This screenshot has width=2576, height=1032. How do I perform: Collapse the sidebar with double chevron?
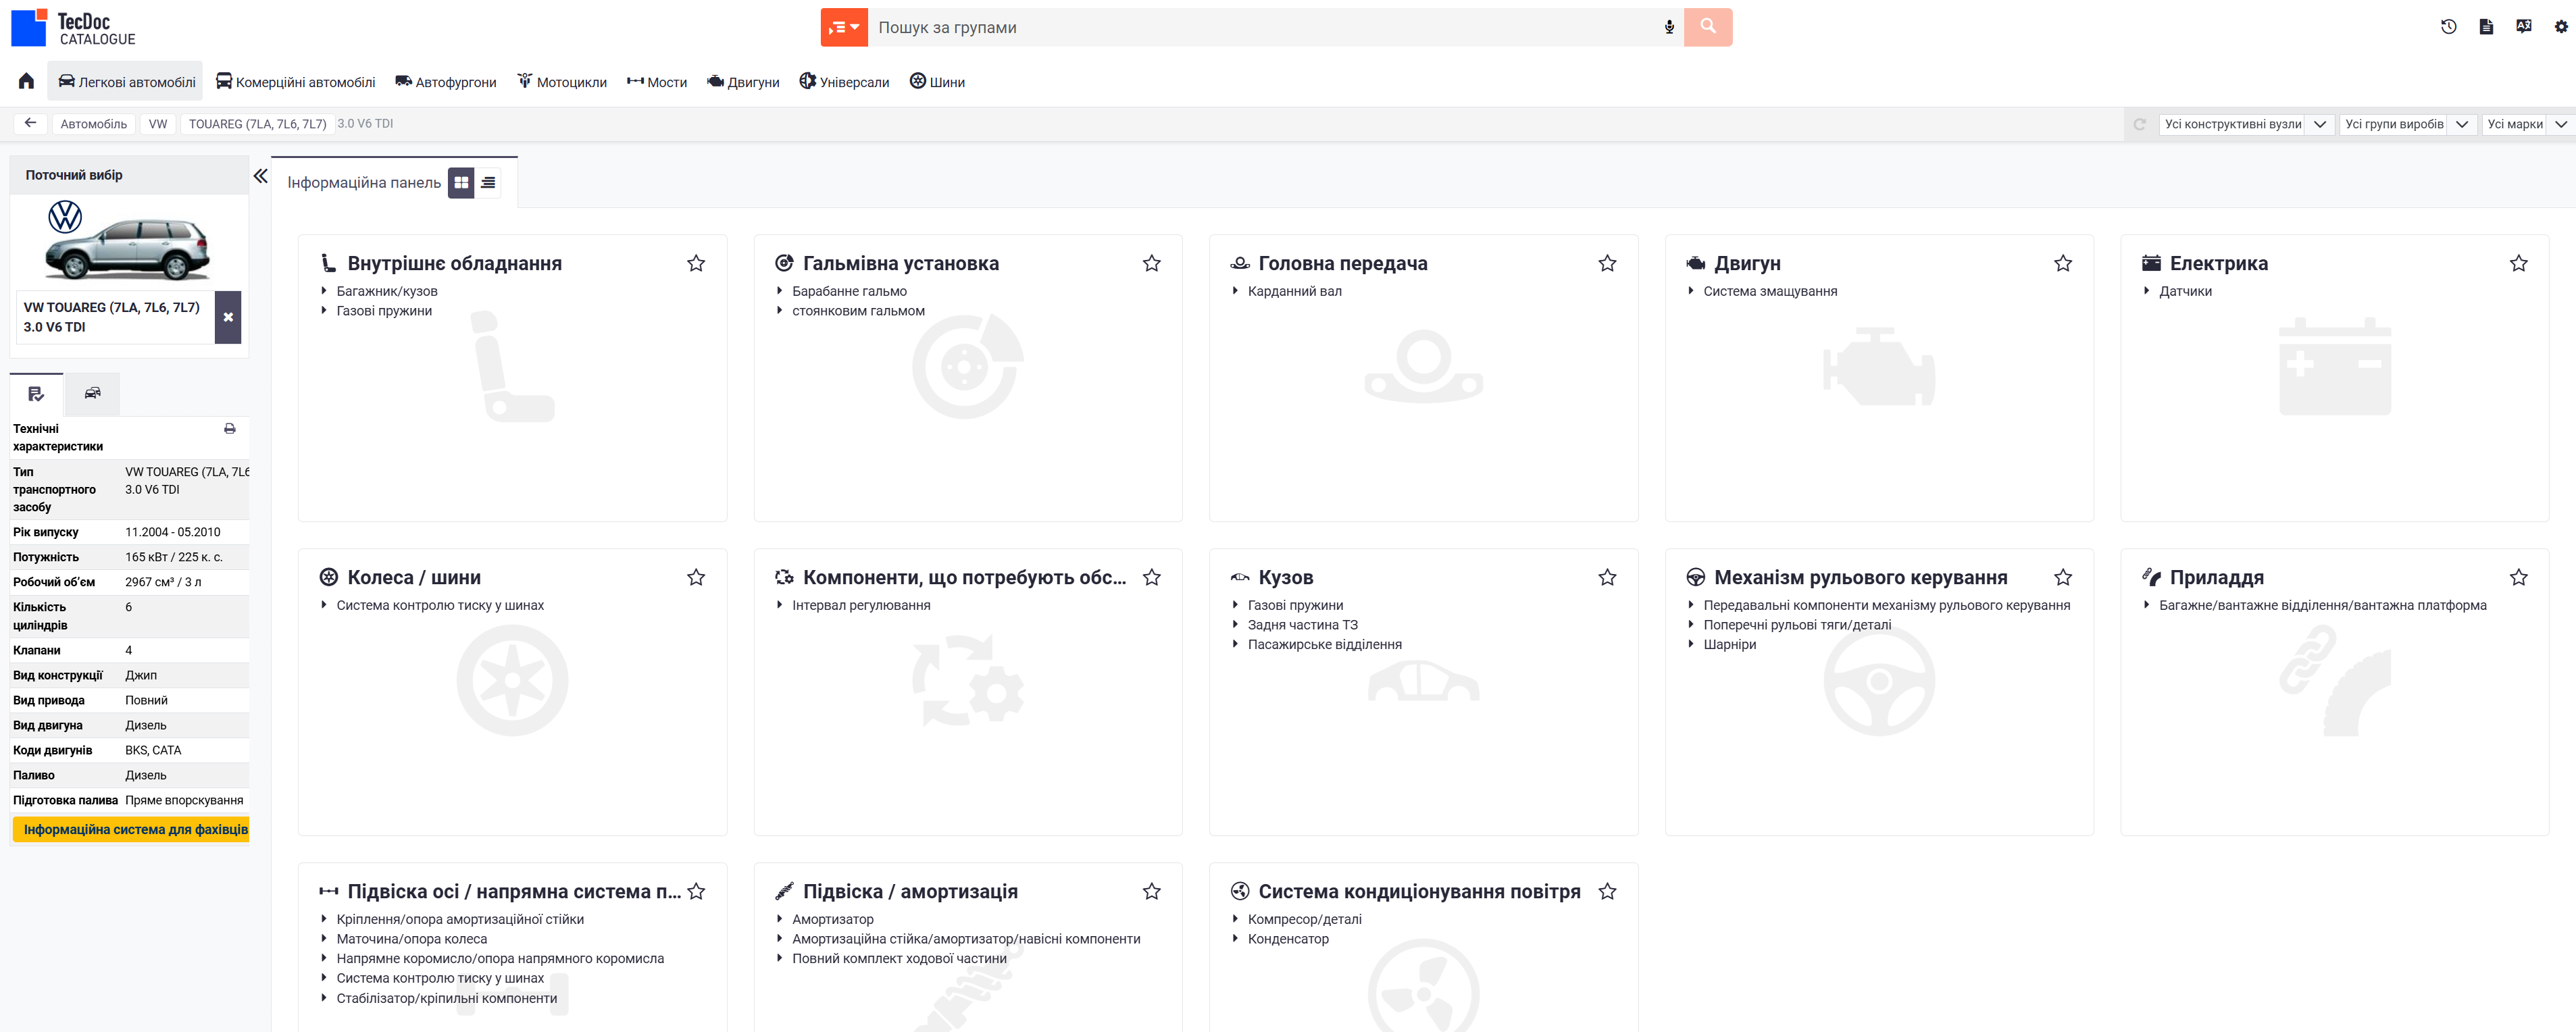tap(260, 176)
